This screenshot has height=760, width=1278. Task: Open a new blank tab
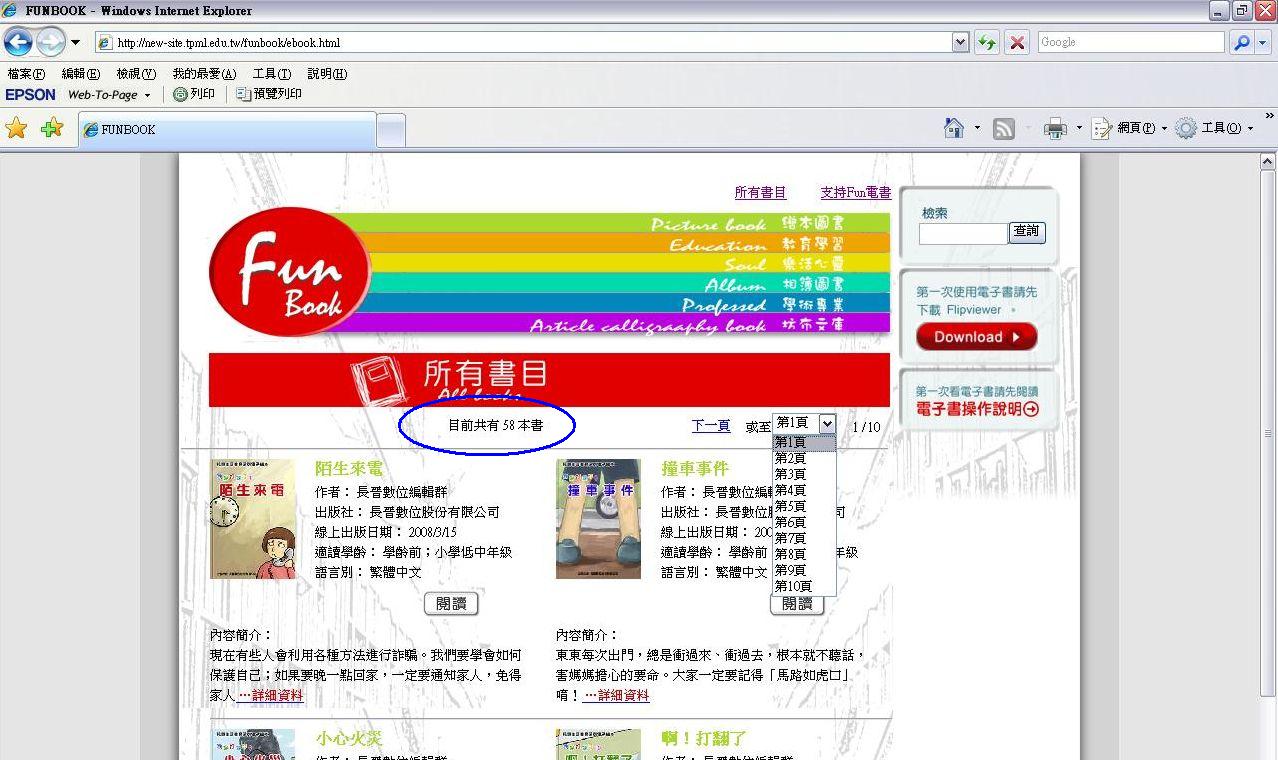point(391,130)
